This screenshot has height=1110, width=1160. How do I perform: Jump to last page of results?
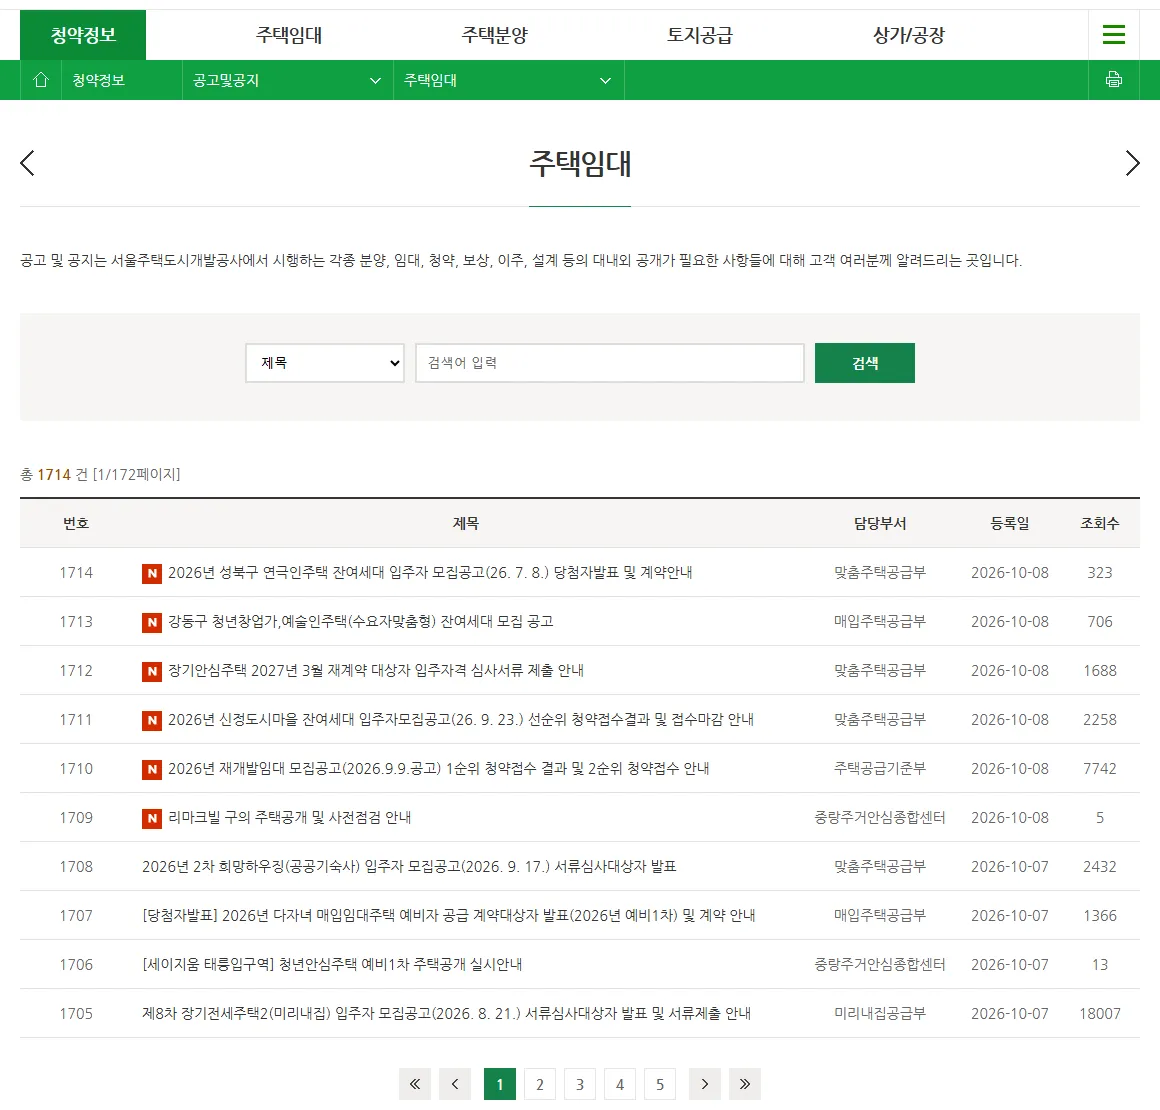(745, 1084)
